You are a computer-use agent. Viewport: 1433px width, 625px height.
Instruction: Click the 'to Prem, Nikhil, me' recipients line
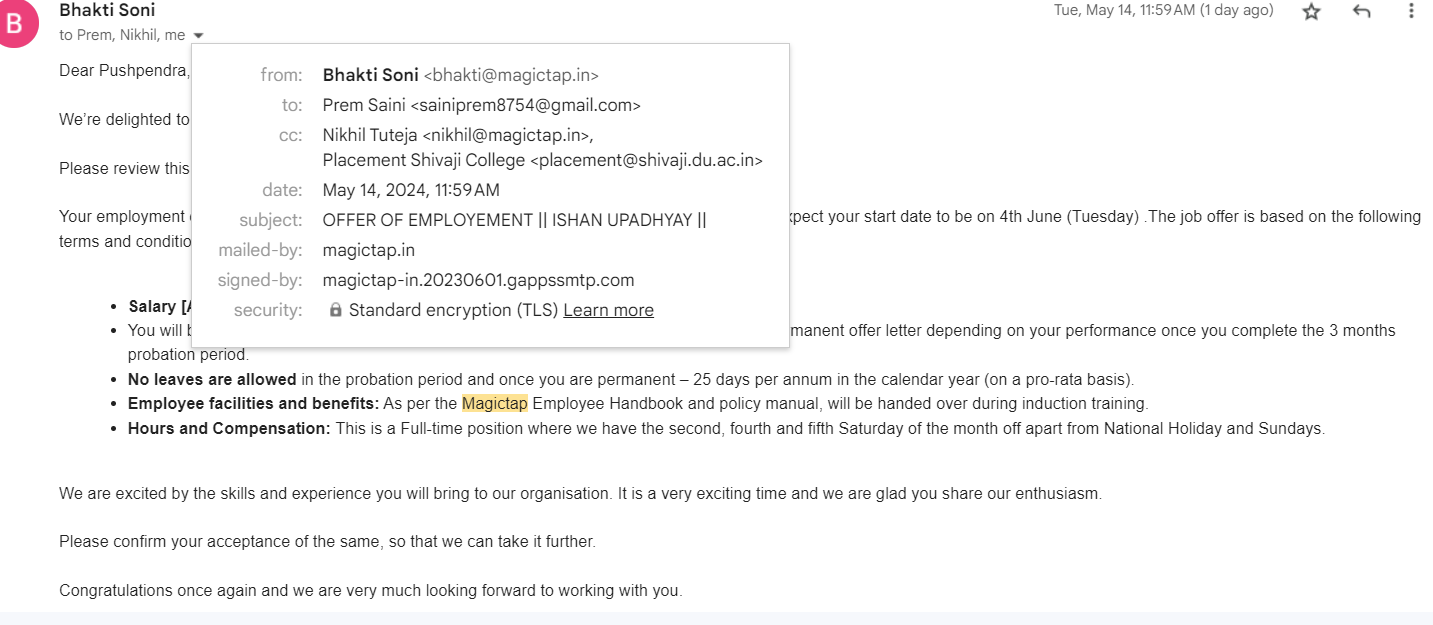122,35
